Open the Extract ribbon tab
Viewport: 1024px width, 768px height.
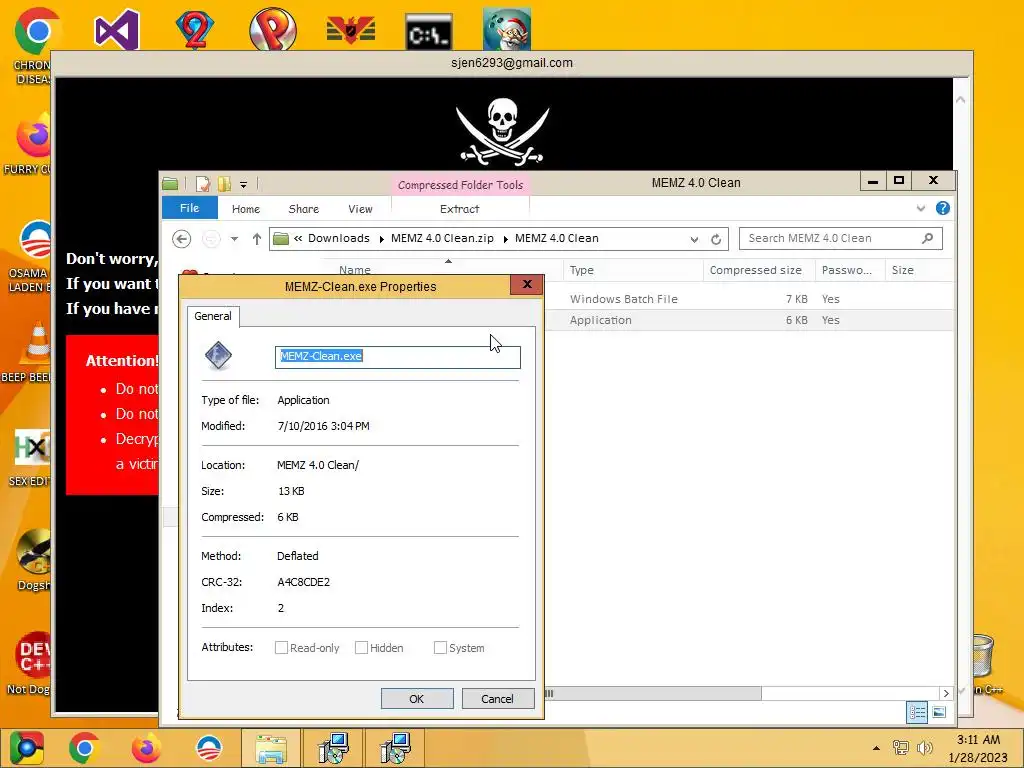460,209
